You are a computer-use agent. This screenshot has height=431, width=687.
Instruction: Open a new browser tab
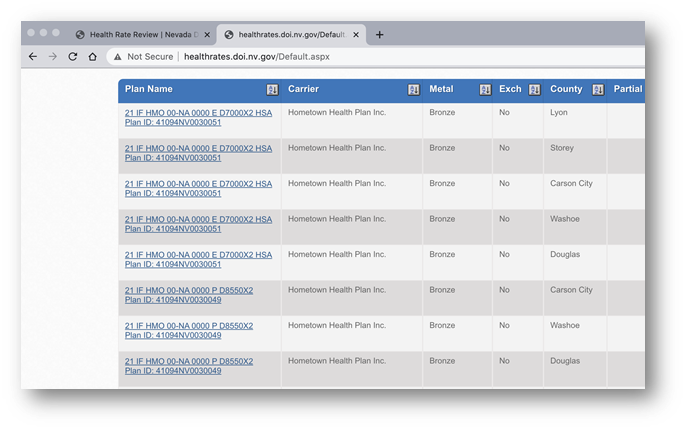379,34
